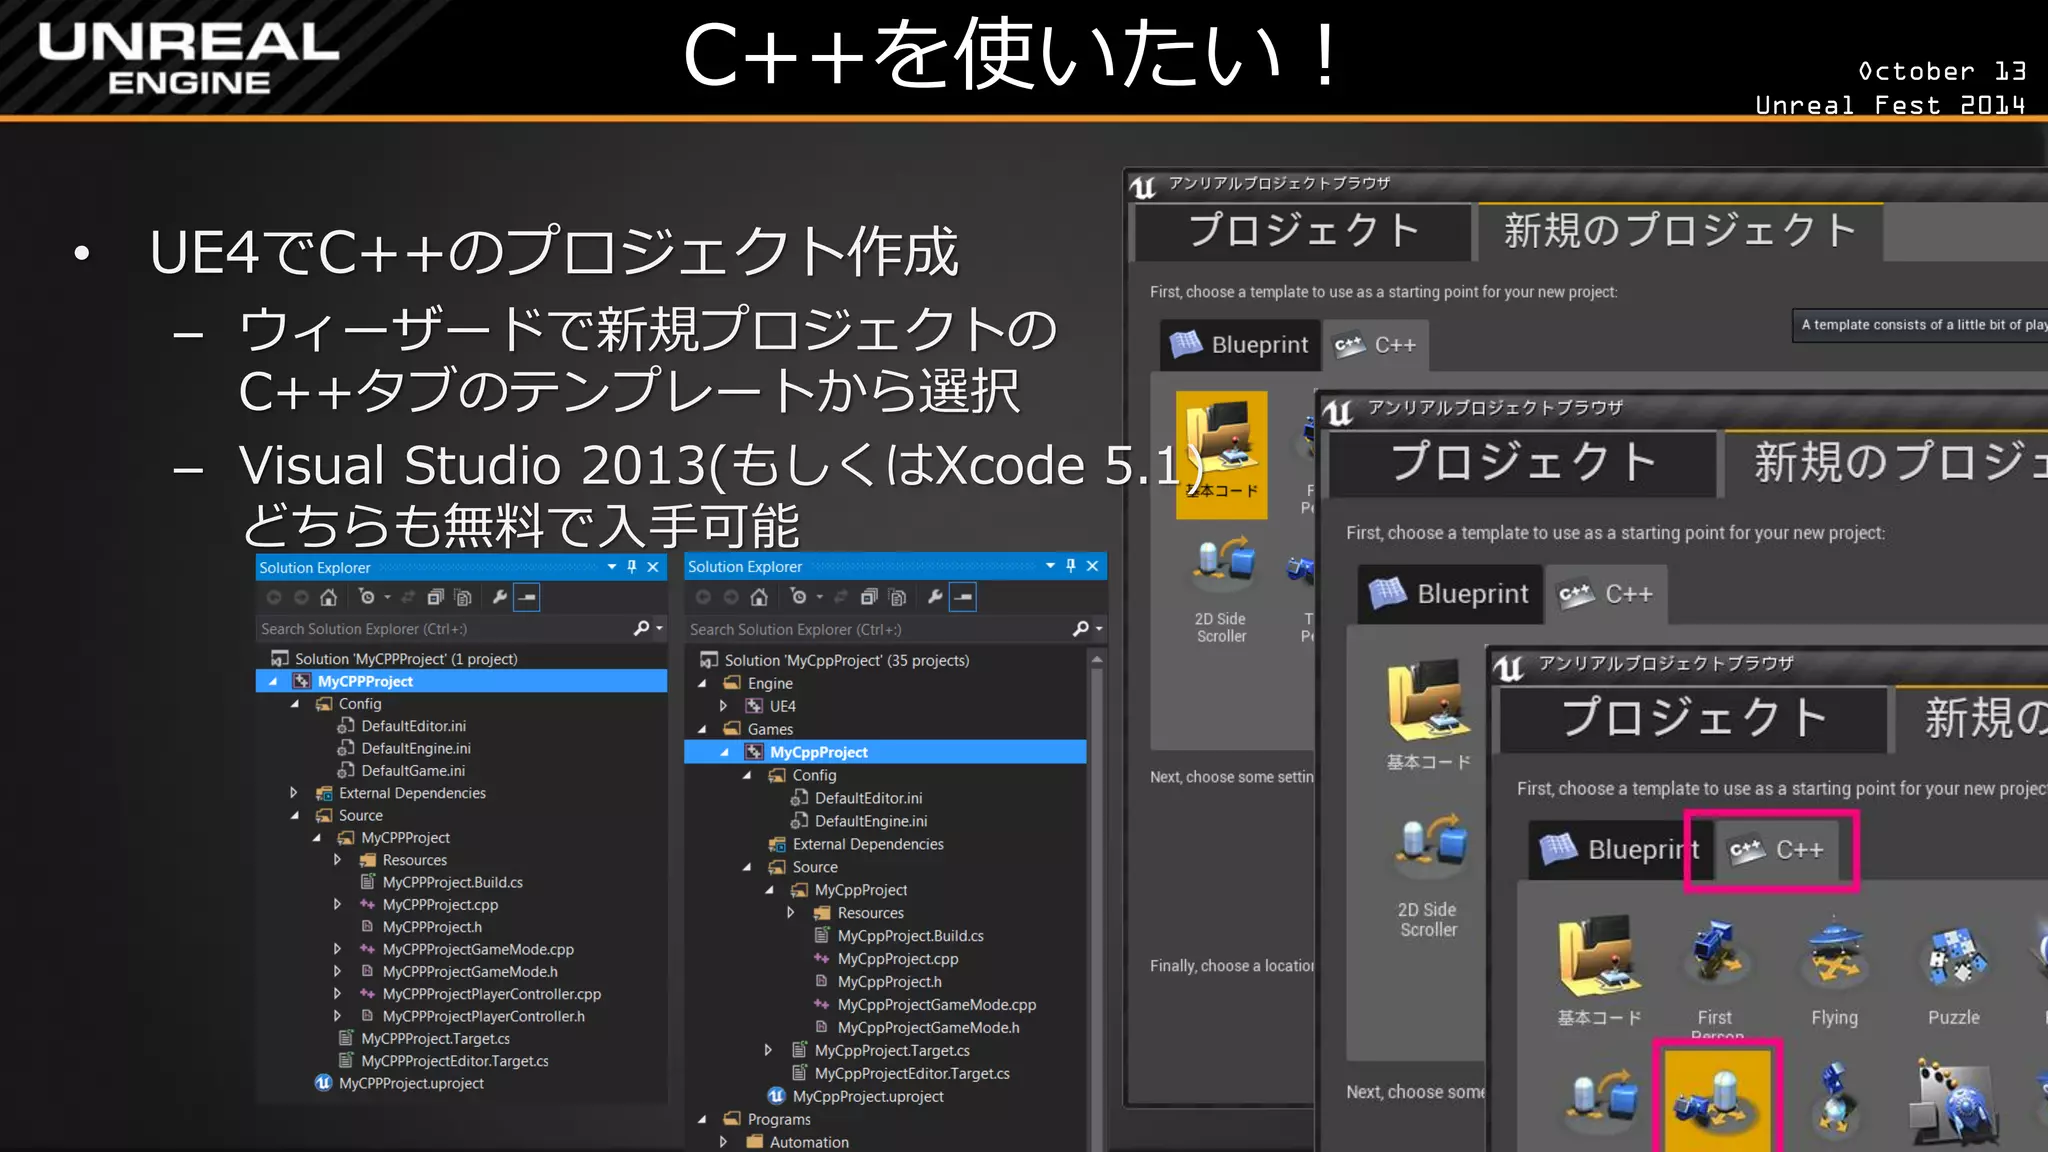Image resolution: width=2048 pixels, height=1152 pixels.
Task: Click Collapse All icon in right Solution Explorer toolbar
Action: [x=869, y=597]
